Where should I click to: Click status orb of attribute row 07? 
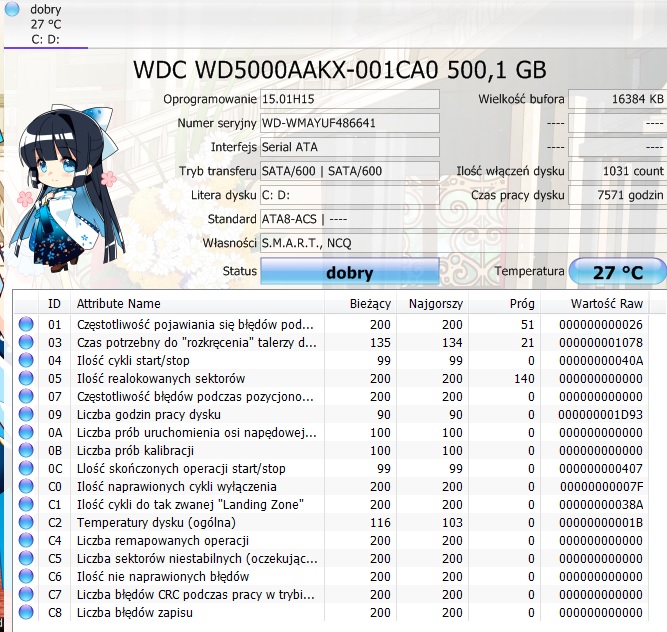pos(26,396)
